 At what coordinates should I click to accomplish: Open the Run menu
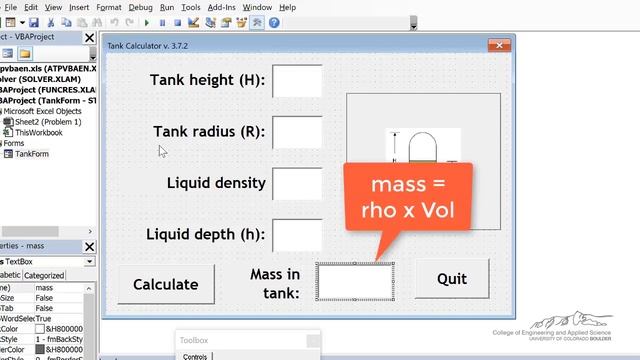click(167, 7)
